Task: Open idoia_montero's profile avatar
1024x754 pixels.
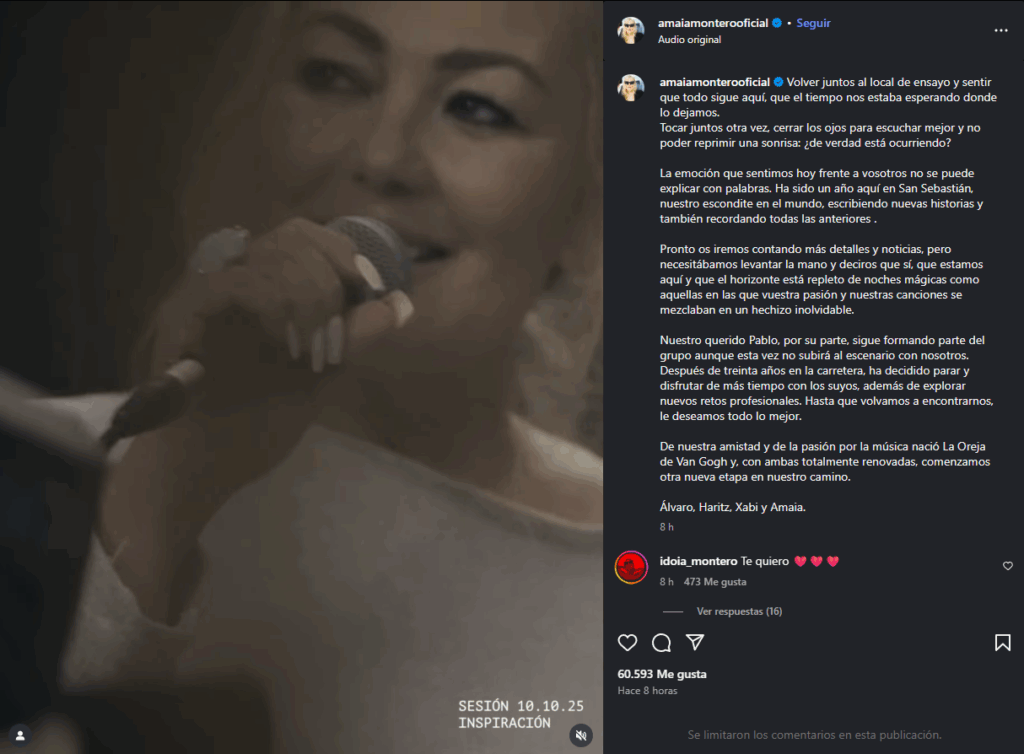Action: 631,567
